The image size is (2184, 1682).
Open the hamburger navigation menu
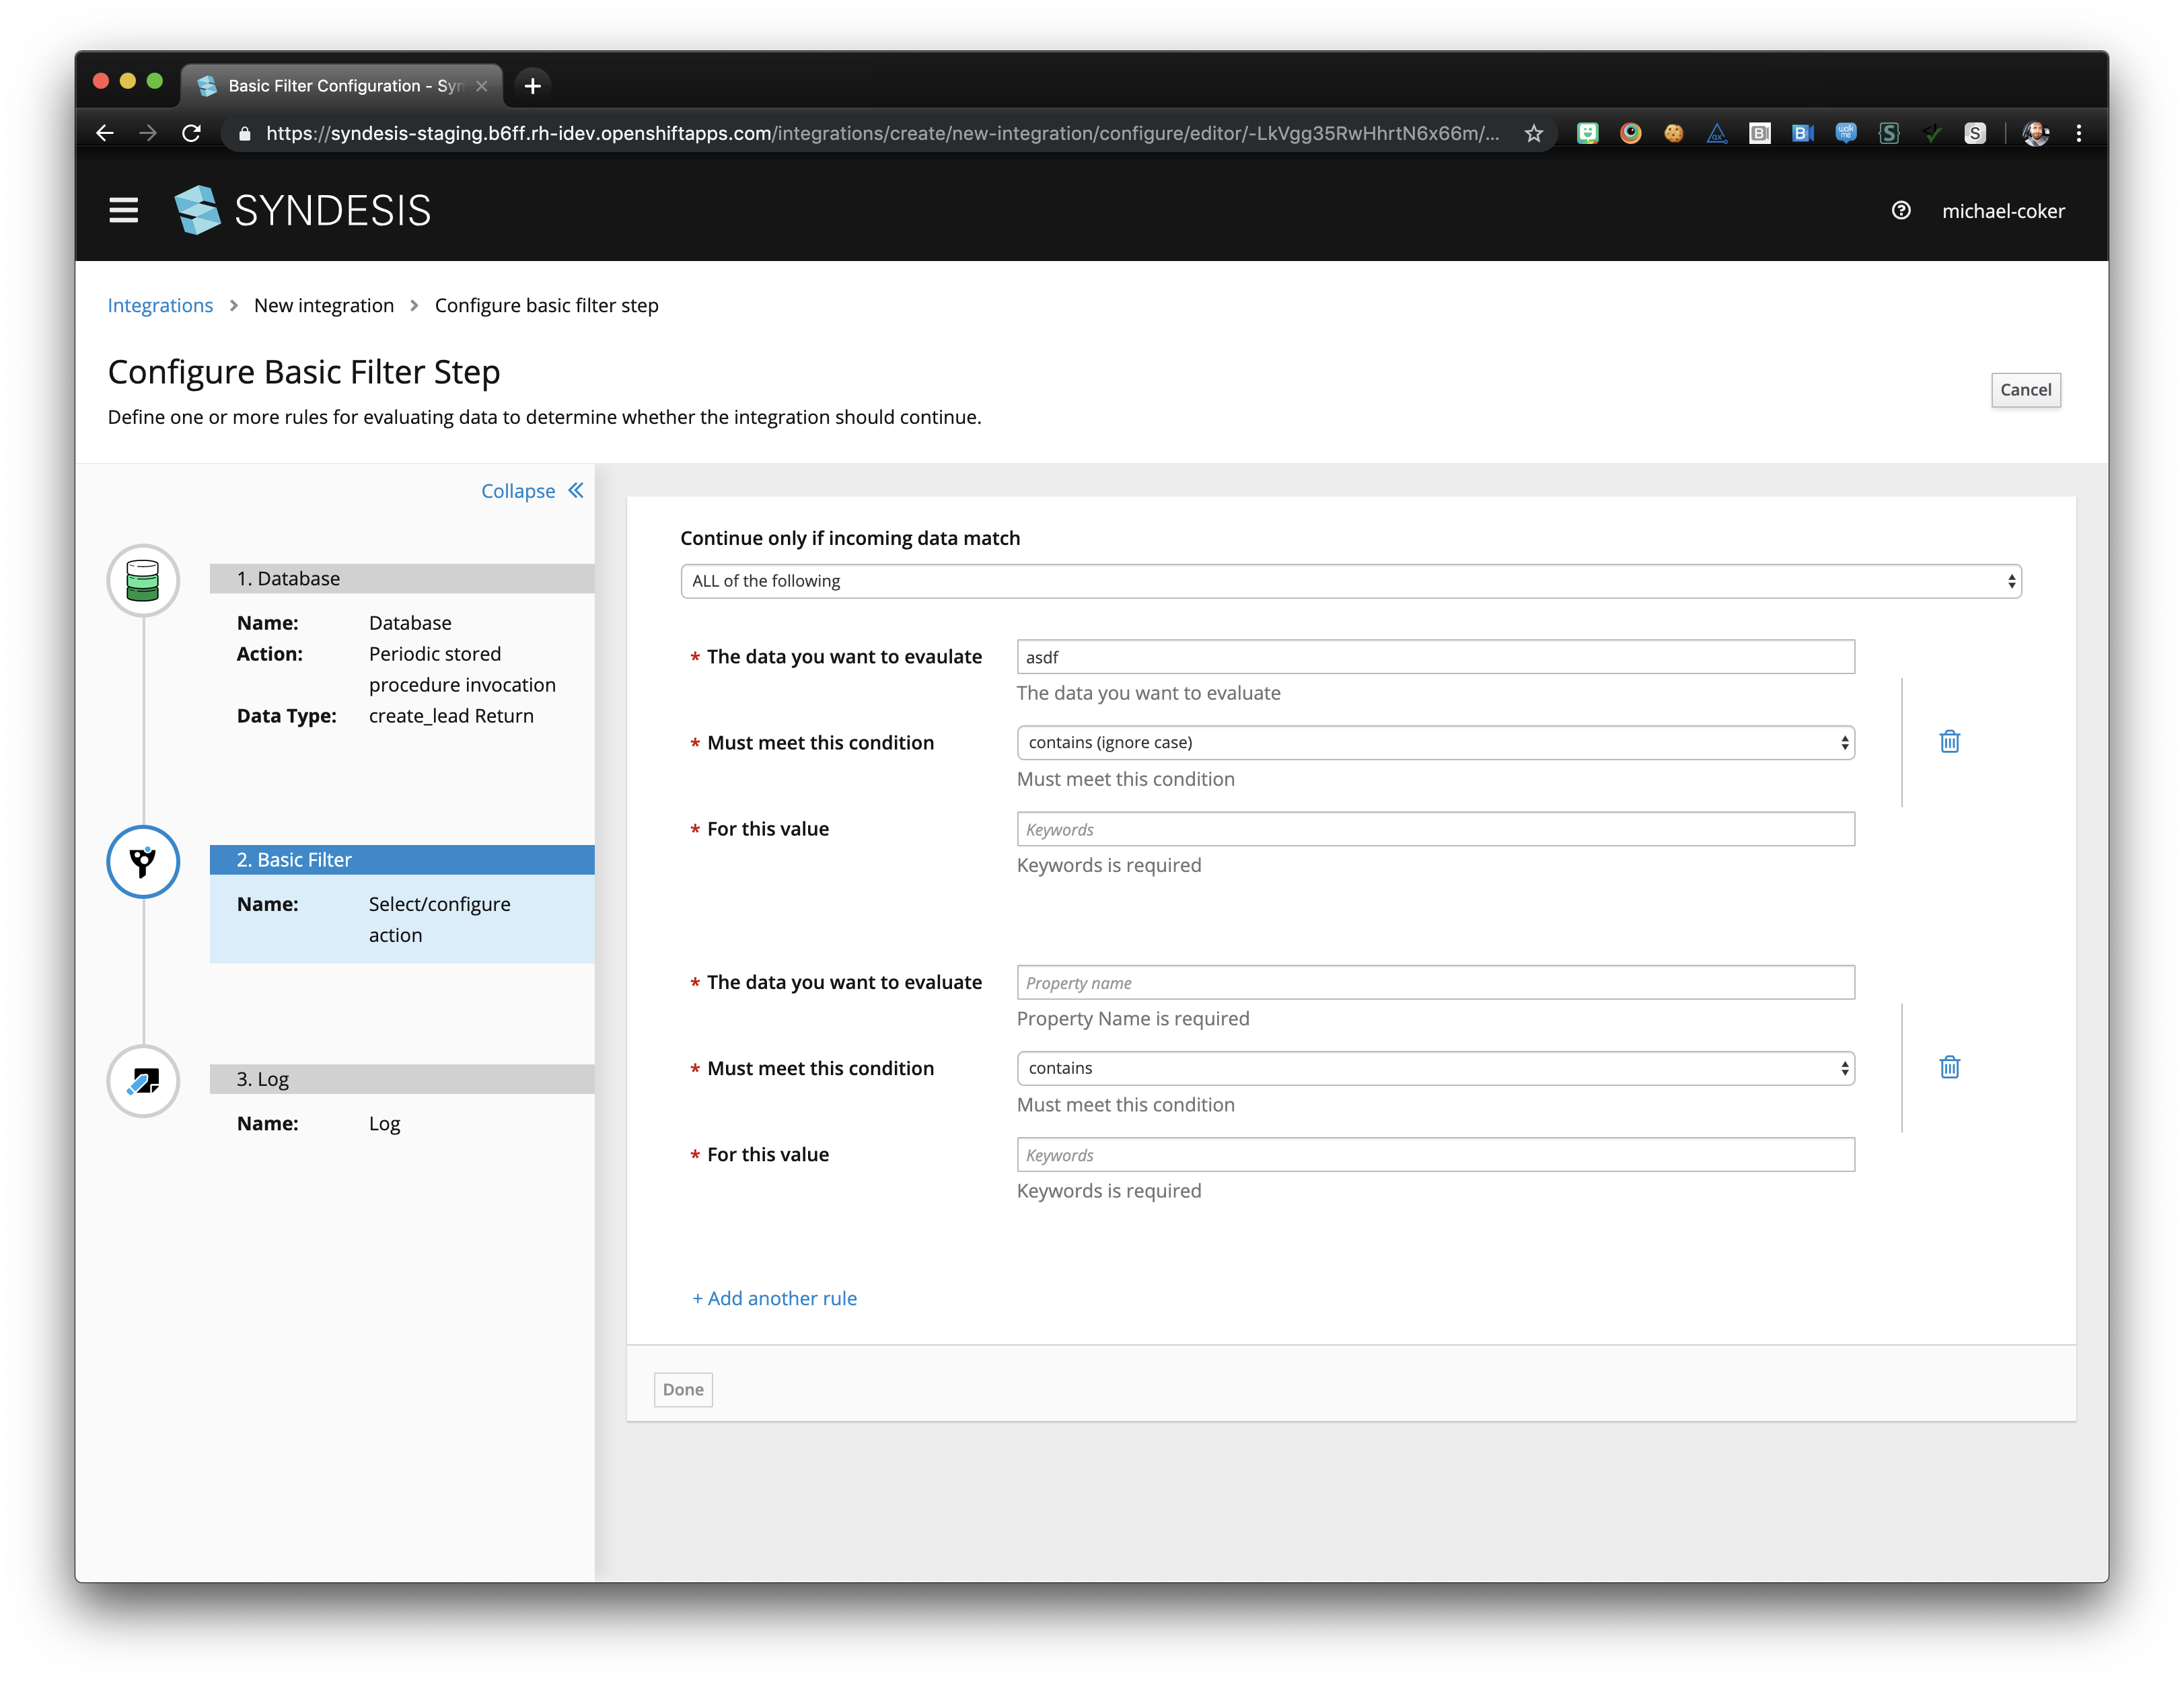tap(124, 211)
